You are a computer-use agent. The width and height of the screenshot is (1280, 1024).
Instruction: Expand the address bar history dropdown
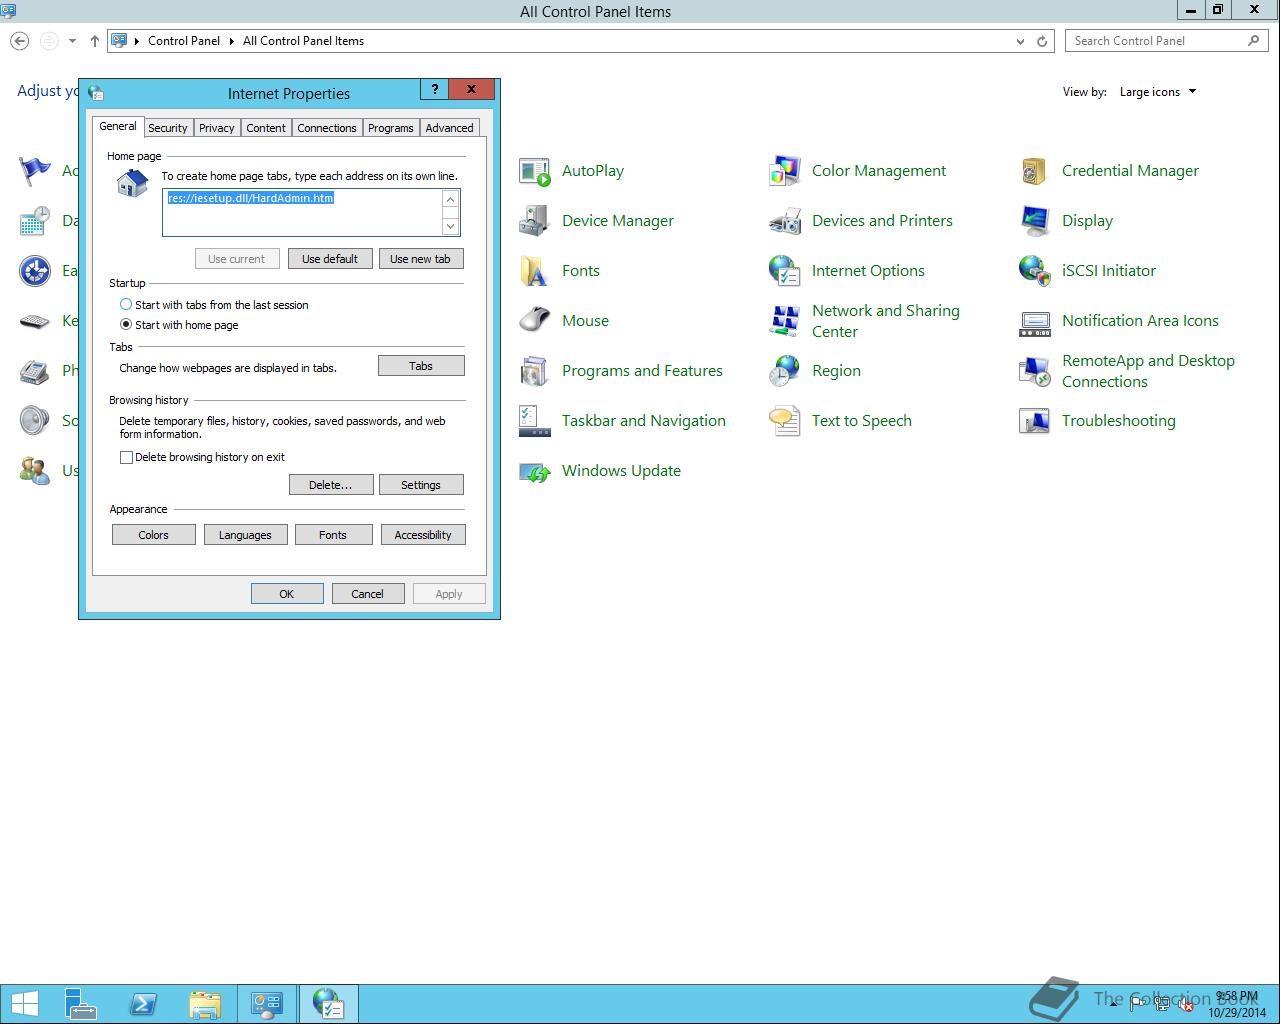pyautogui.click(x=1020, y=41)
